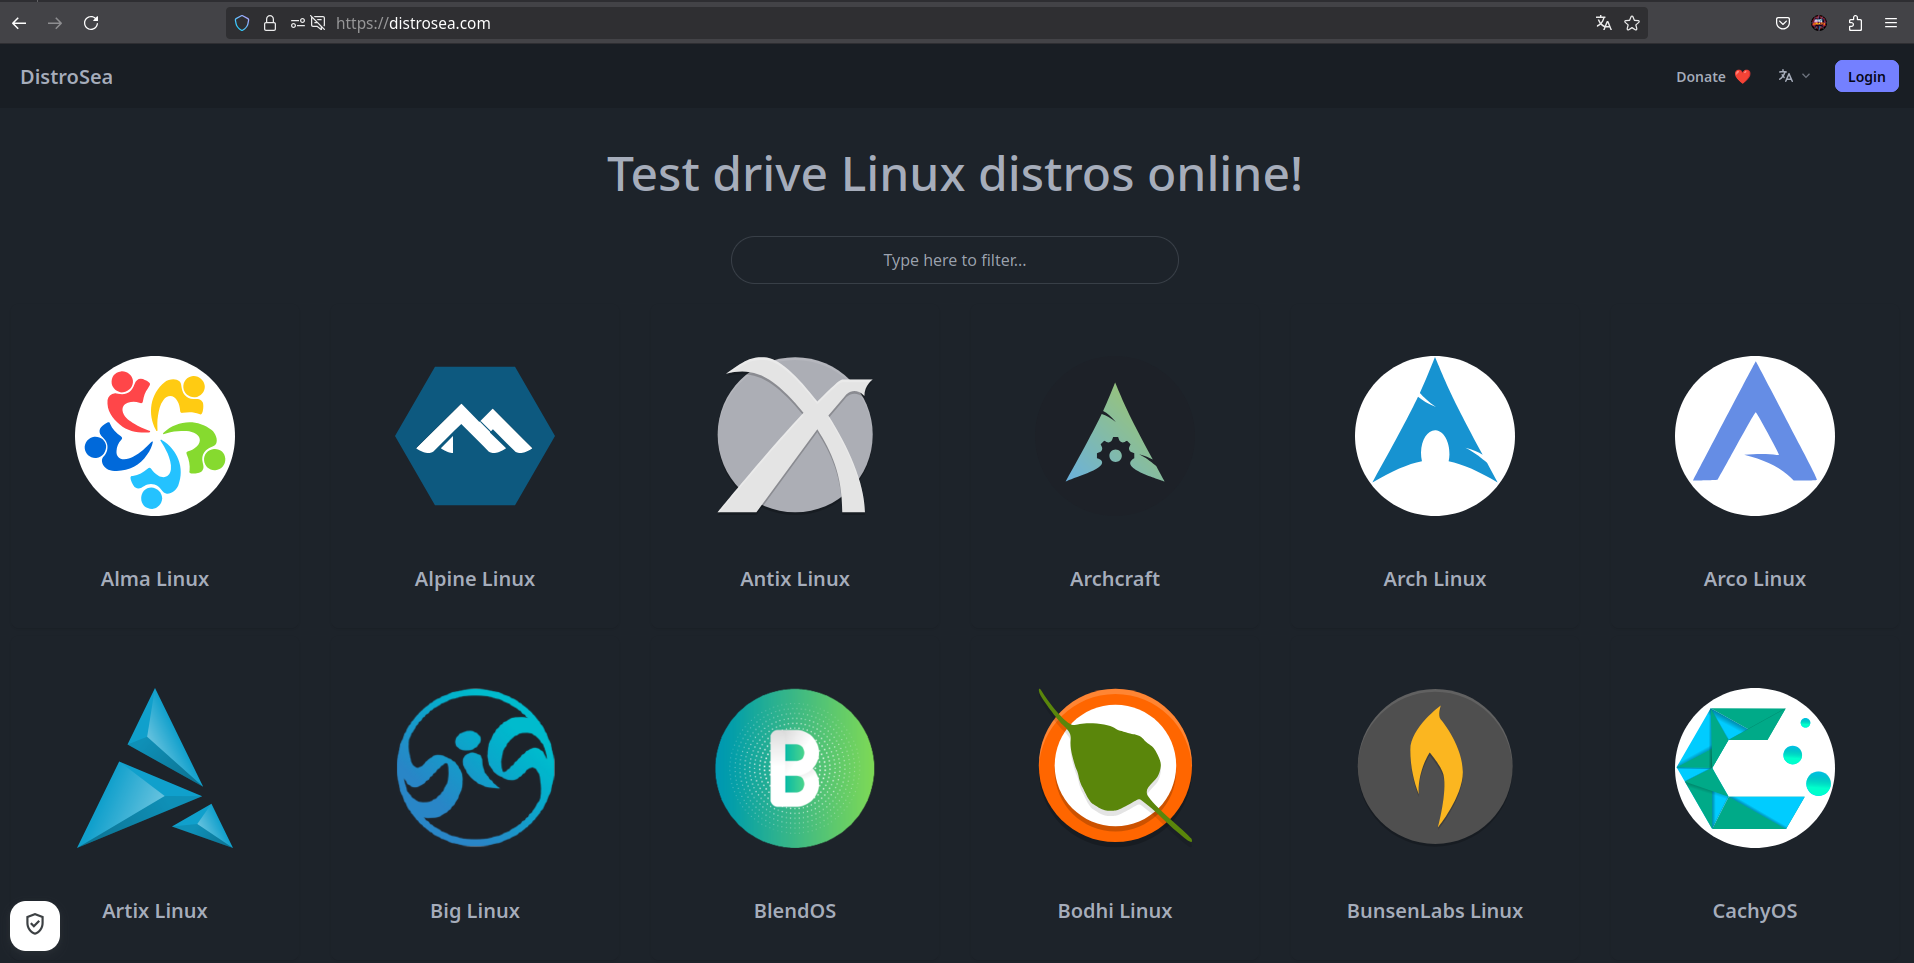Open the Arco Linux logo
Image resolution: width=1914 pixels, height=963 pixels.
point(1755,436)
